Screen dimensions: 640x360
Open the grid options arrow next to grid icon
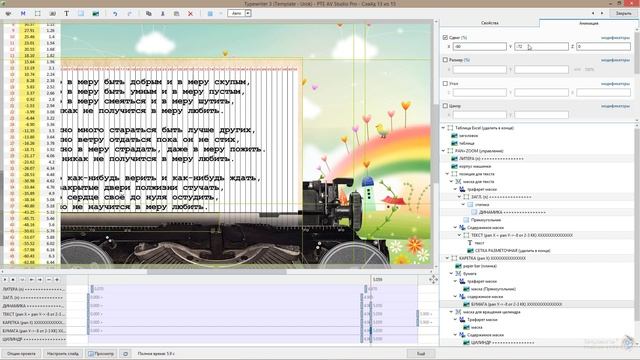(x=221, y=13)
